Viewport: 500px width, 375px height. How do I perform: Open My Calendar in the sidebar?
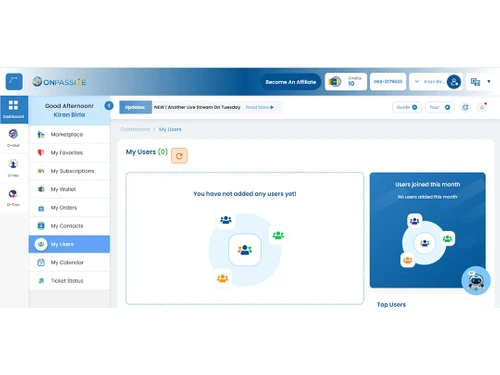point(69,262)
